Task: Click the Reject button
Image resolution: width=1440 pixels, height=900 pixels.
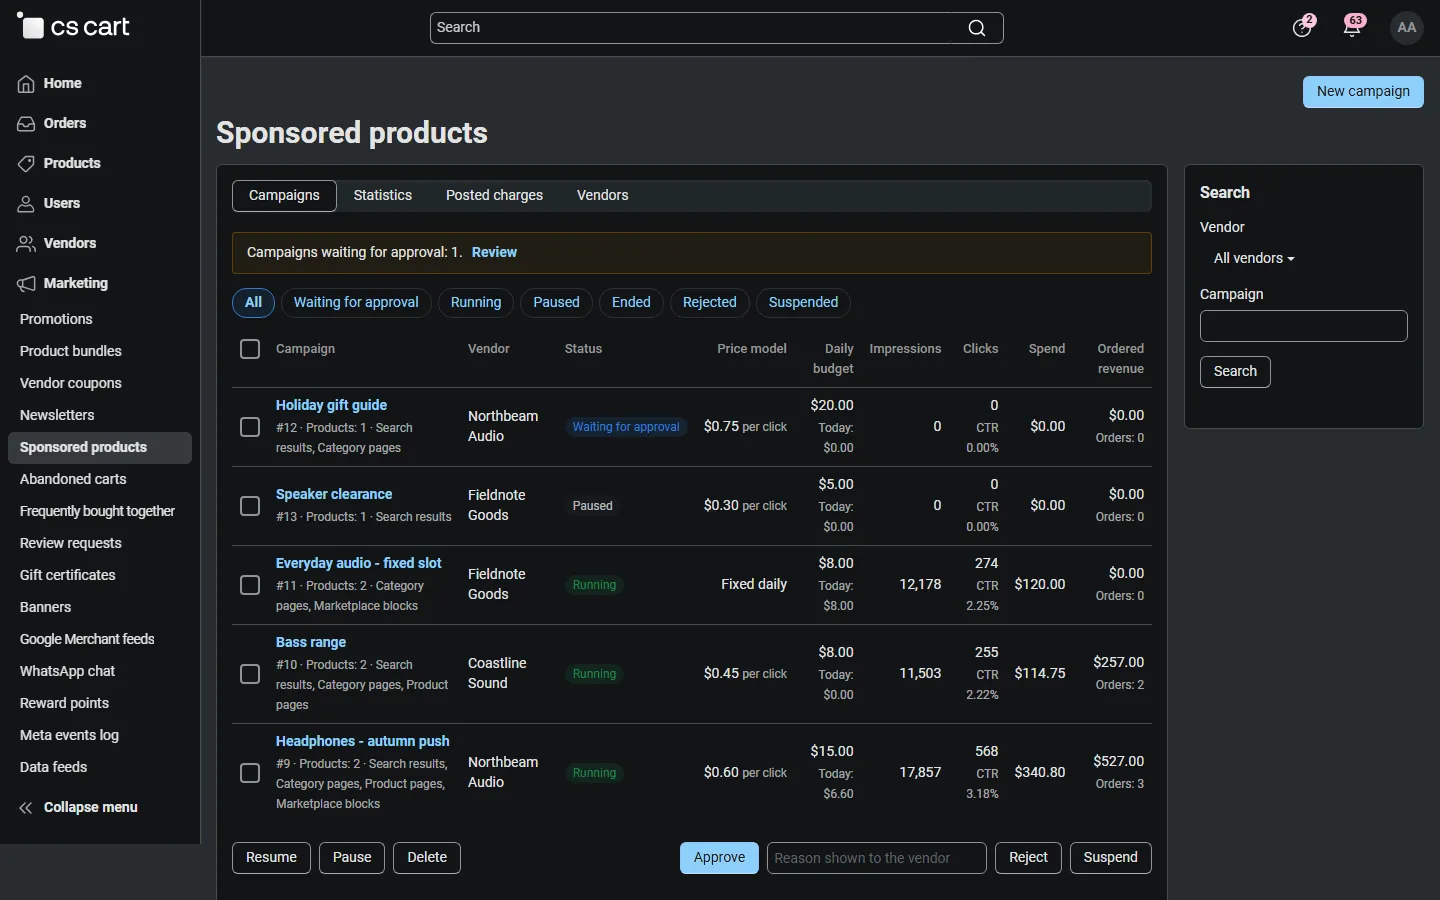Action: click(x=1028, y=858)
